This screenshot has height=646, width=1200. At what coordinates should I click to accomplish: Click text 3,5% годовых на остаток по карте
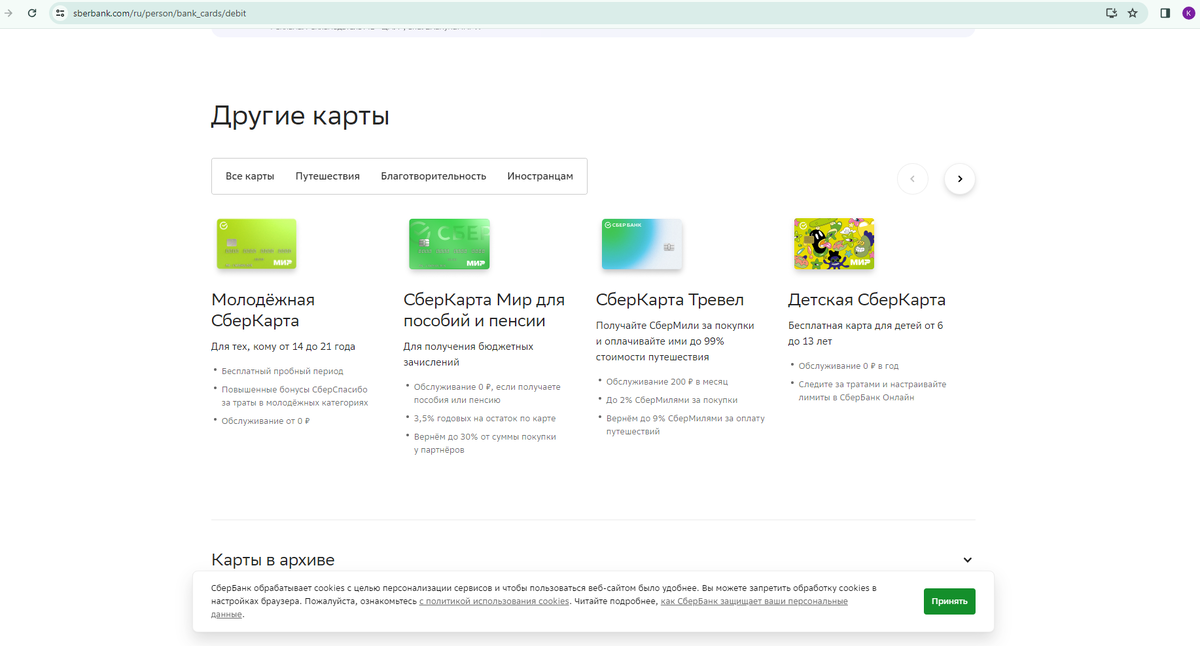(x=484, y=418)
